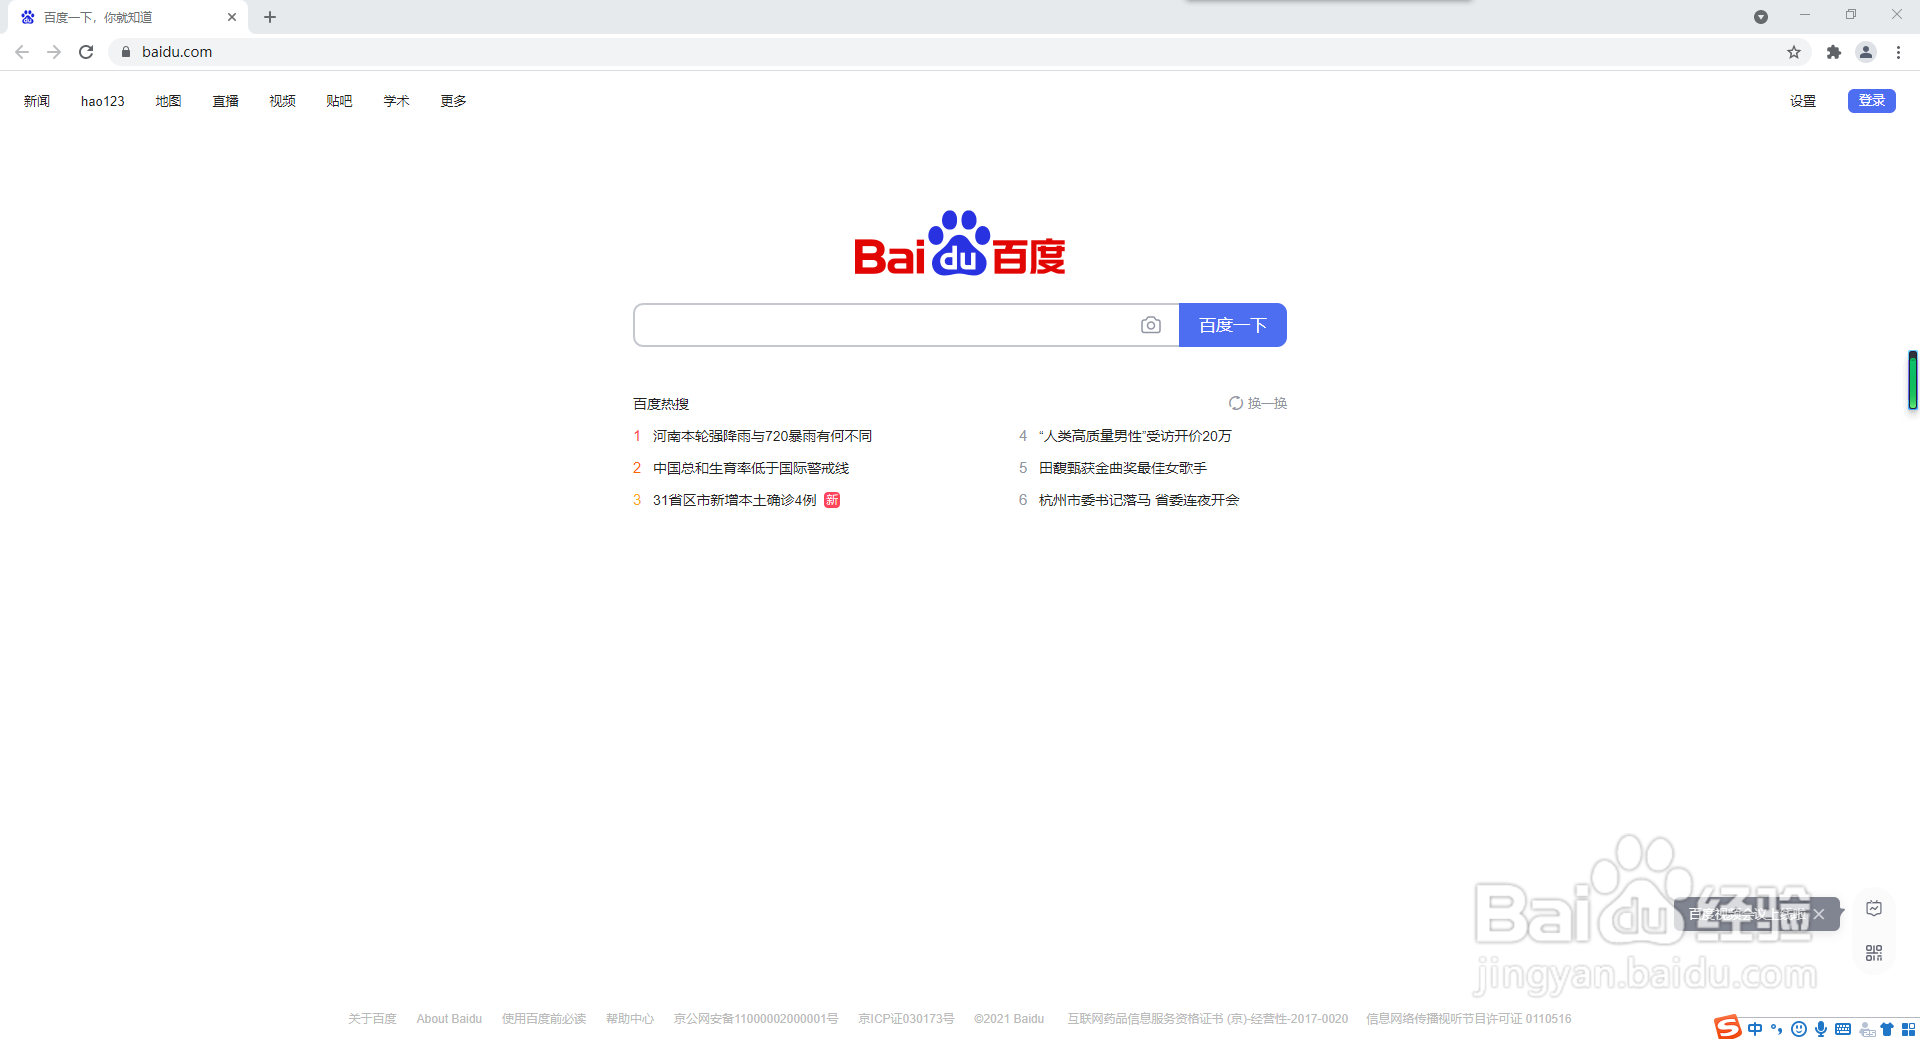Open the Chrome three-dot menu
The height and width of the screenshot is (1039, 1920).
1898,52
